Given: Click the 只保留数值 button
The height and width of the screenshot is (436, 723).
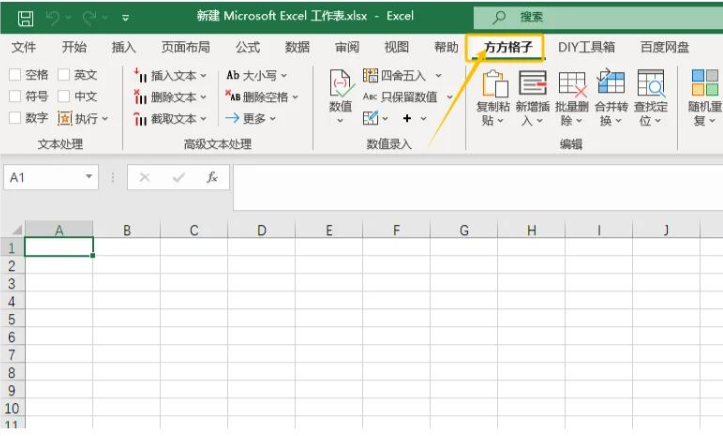Looking at the screenshot, I should [400, 97].
